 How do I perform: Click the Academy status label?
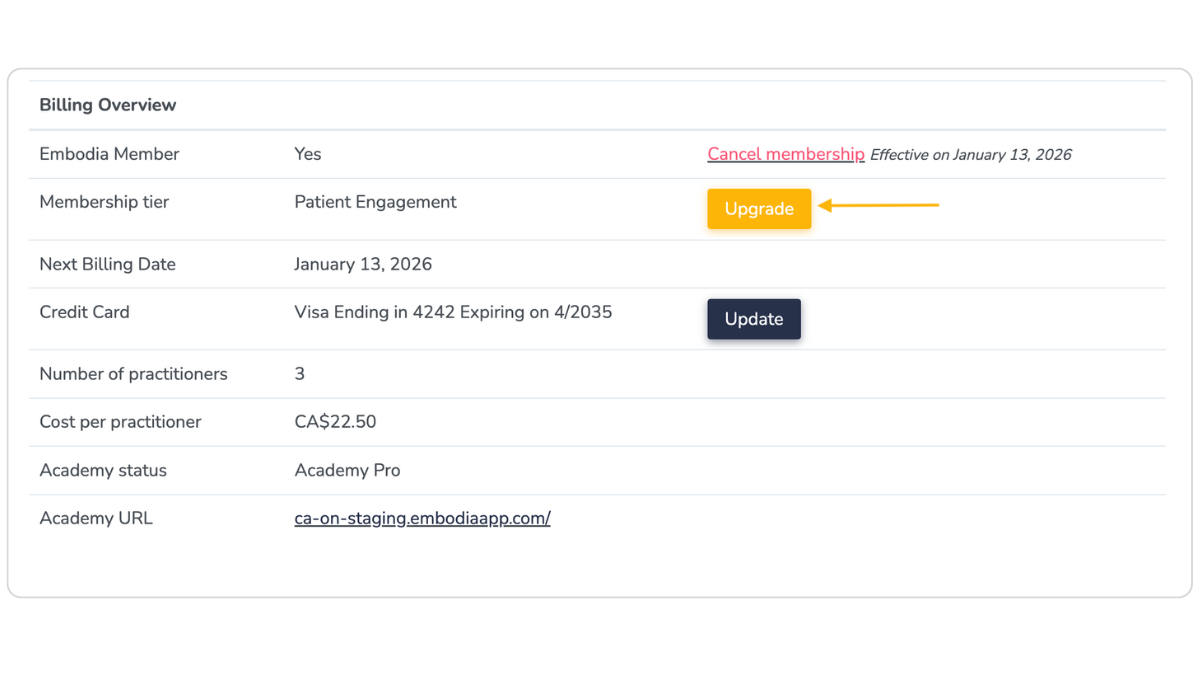(103, 470)
